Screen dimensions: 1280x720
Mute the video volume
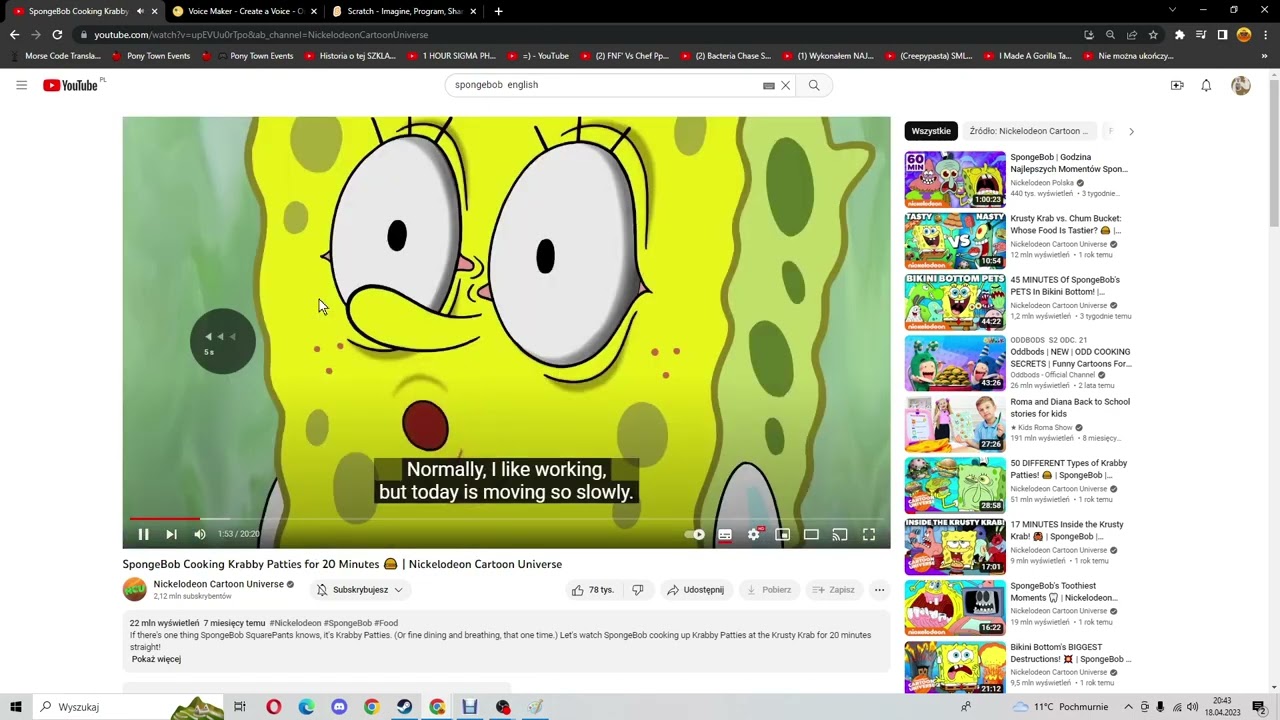click(199, 534)
